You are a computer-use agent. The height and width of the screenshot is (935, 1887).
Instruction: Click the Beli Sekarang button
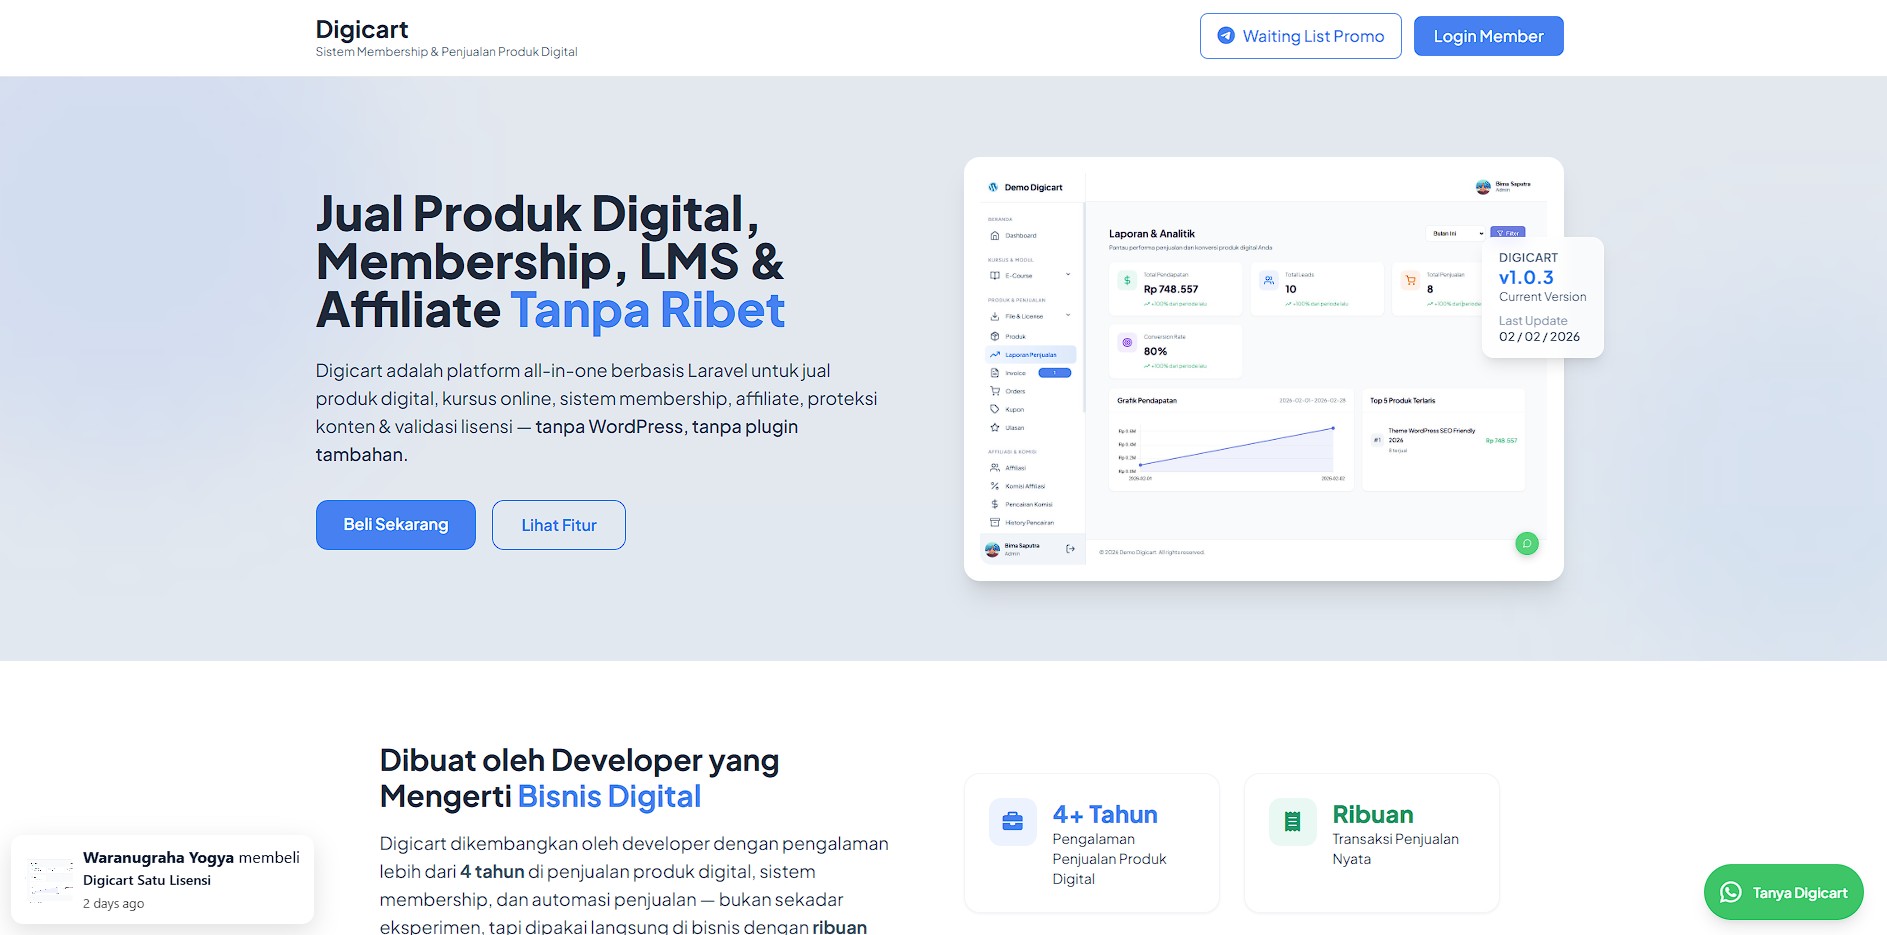[395, 524]
